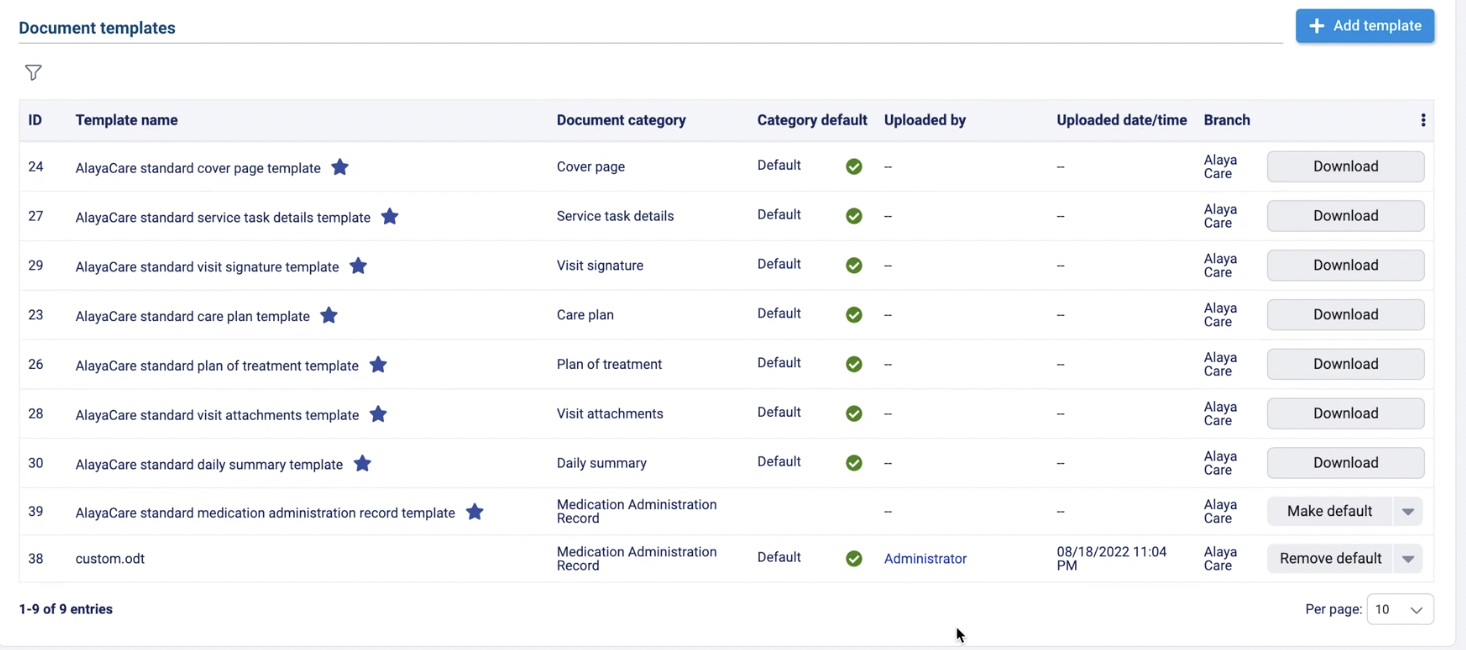
Task: Open the Administrator uploader link
Action: pyautogui.click(x=925, y=559)
